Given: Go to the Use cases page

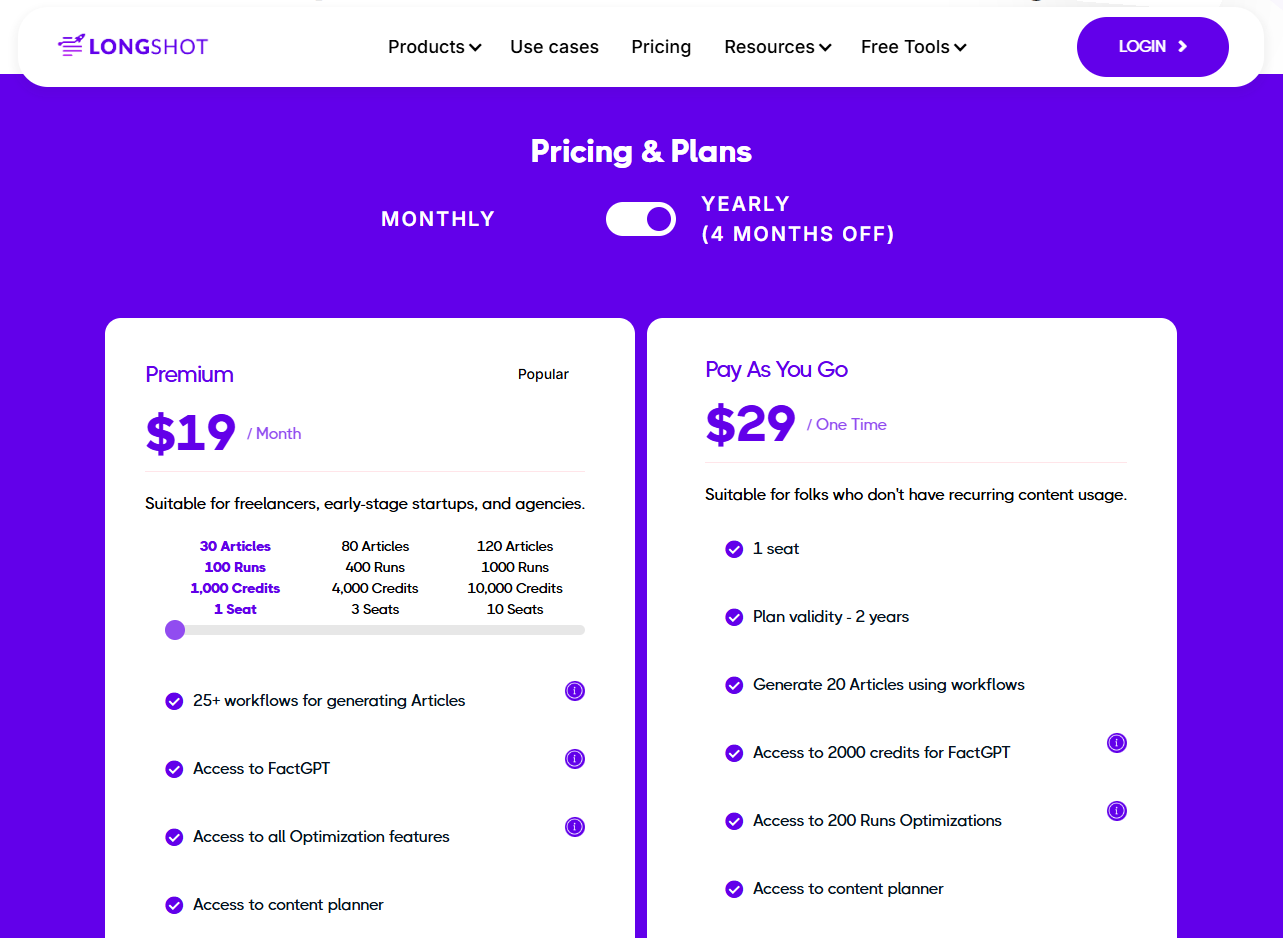Looking at the screenshot, I should pos(554,47).
